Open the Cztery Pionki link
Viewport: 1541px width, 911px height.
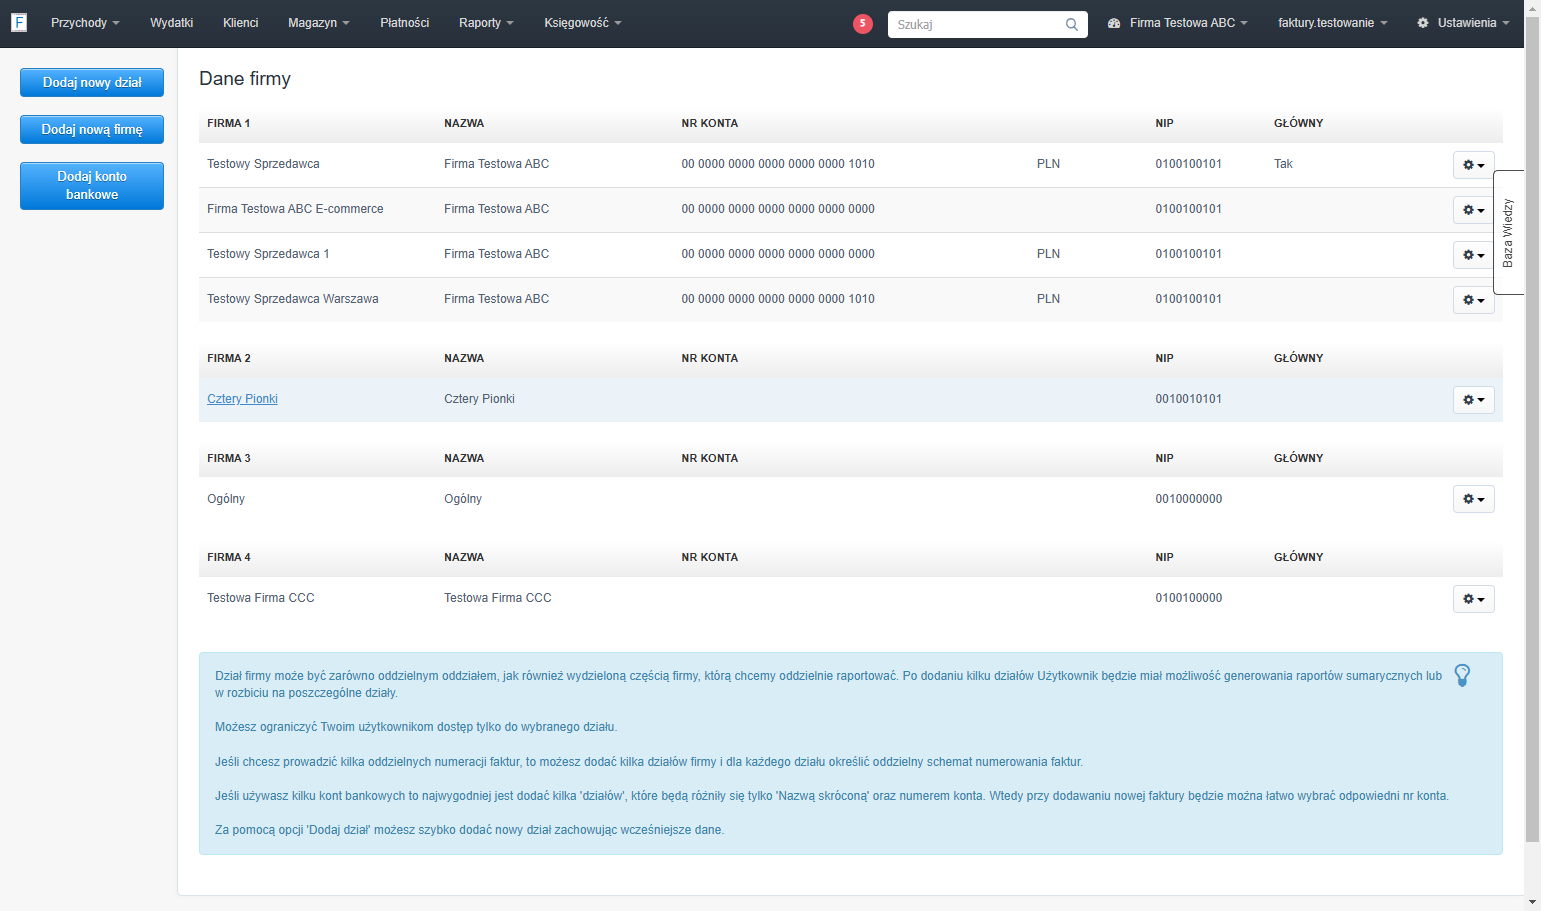[x=242, y=399]
